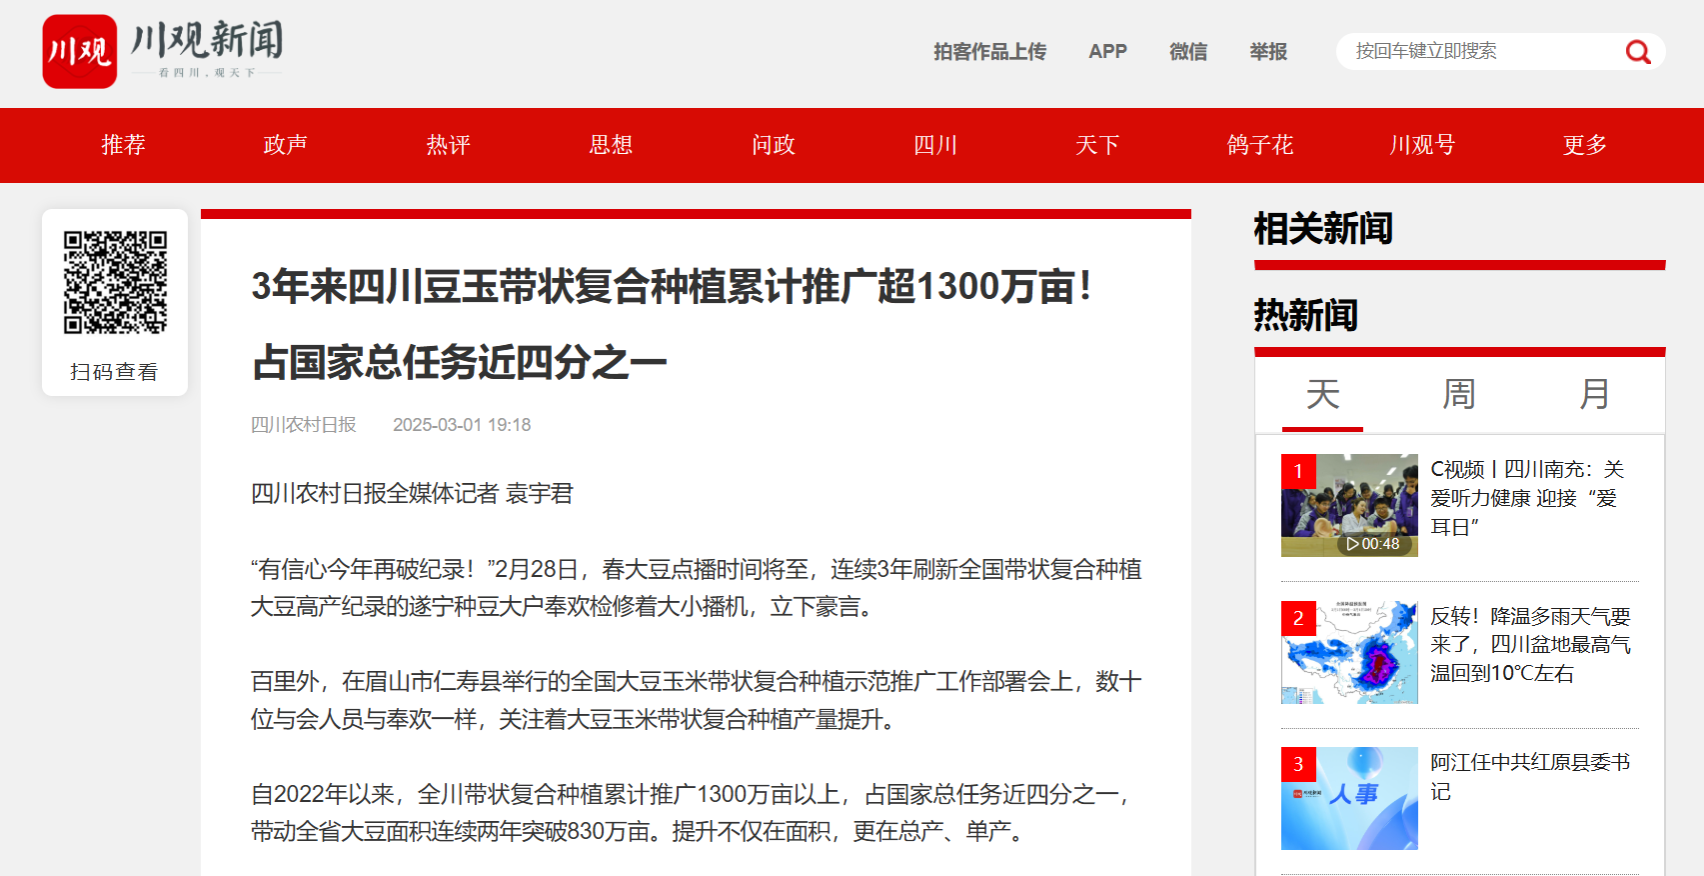Screen dimensions: 1704x876
Task: Click the 微信 link in header
Action: pos(1188,51)
